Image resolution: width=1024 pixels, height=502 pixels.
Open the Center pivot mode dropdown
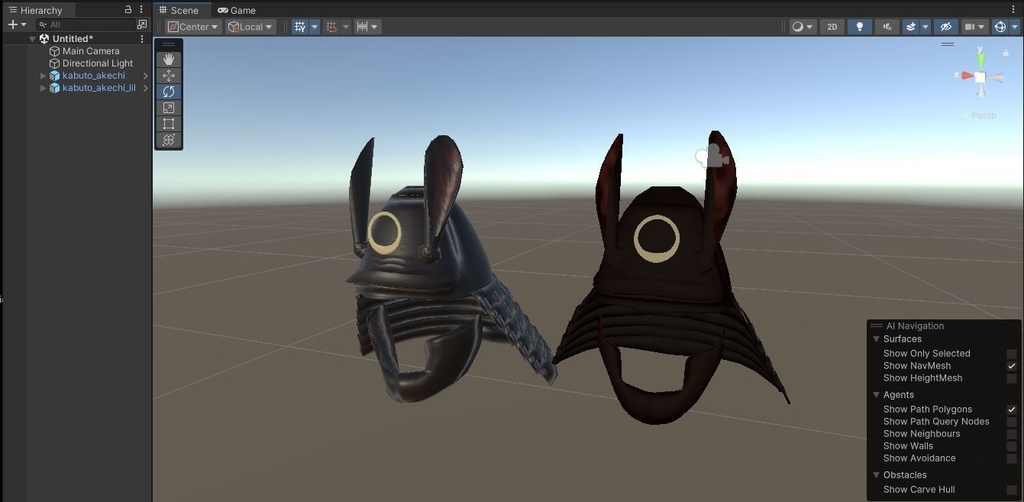point(193,27)
